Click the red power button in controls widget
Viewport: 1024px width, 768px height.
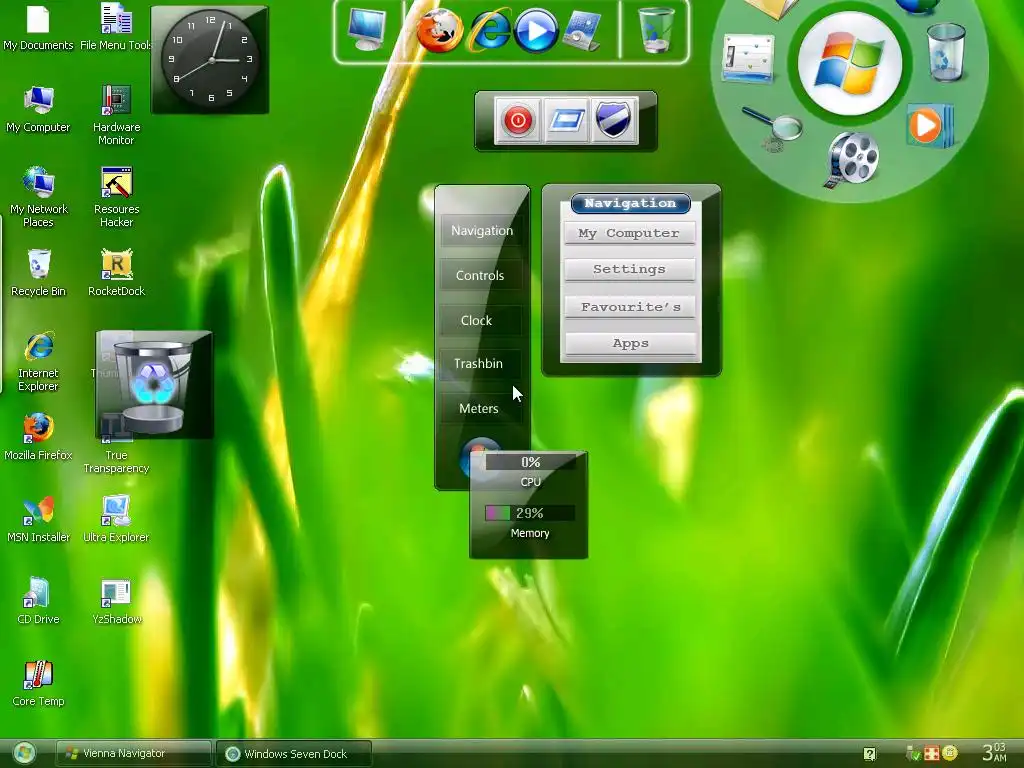coord(517,120)
